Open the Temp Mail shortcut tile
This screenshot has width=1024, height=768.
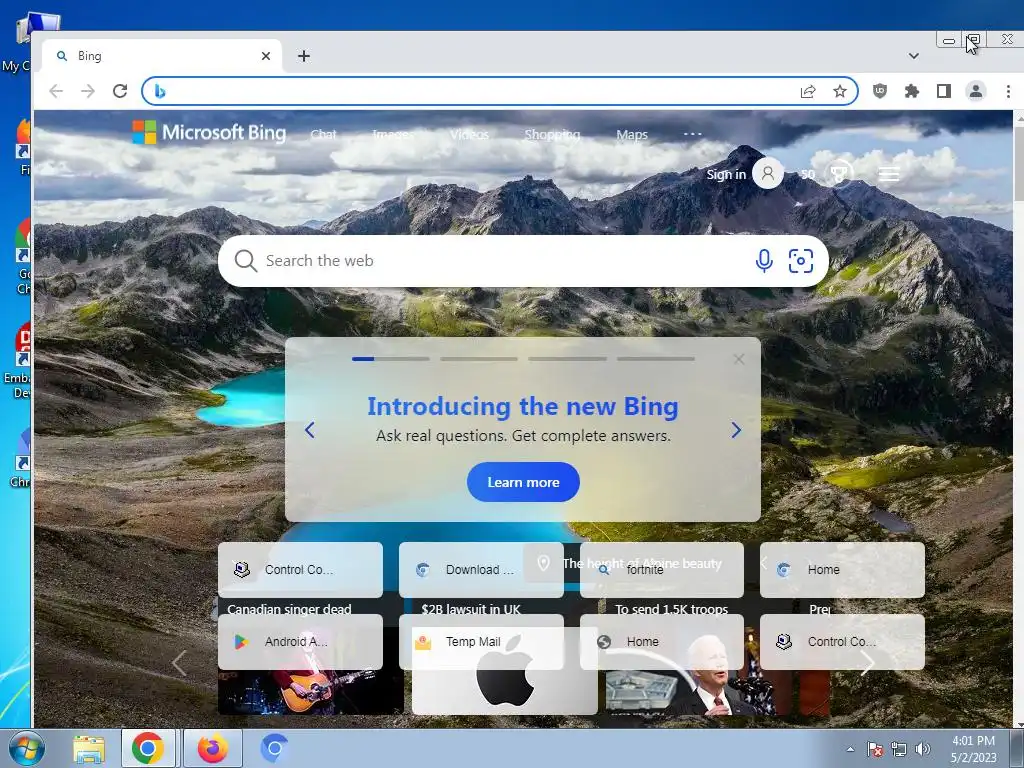[x=481, y=641]
